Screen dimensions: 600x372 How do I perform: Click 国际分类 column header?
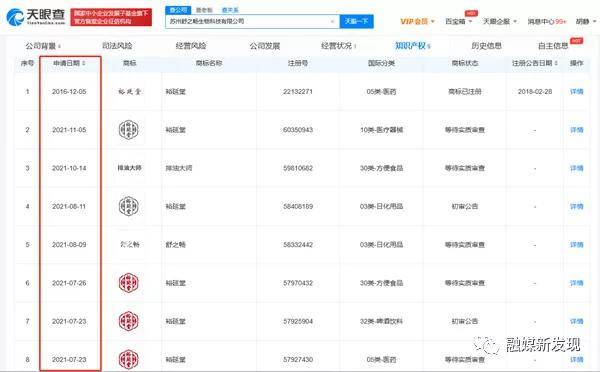tap(381, 63)
